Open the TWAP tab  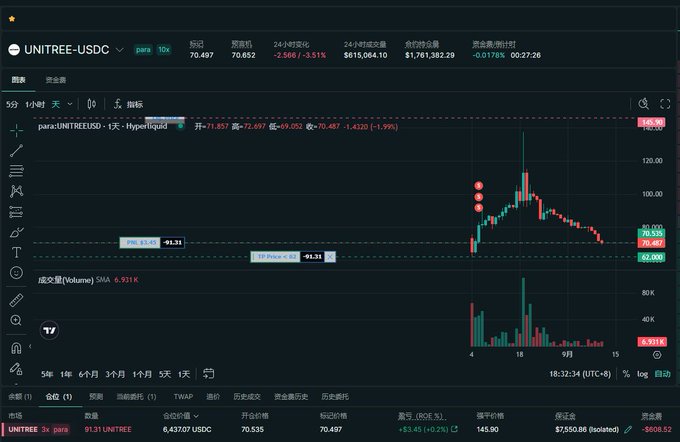(183, 396)
